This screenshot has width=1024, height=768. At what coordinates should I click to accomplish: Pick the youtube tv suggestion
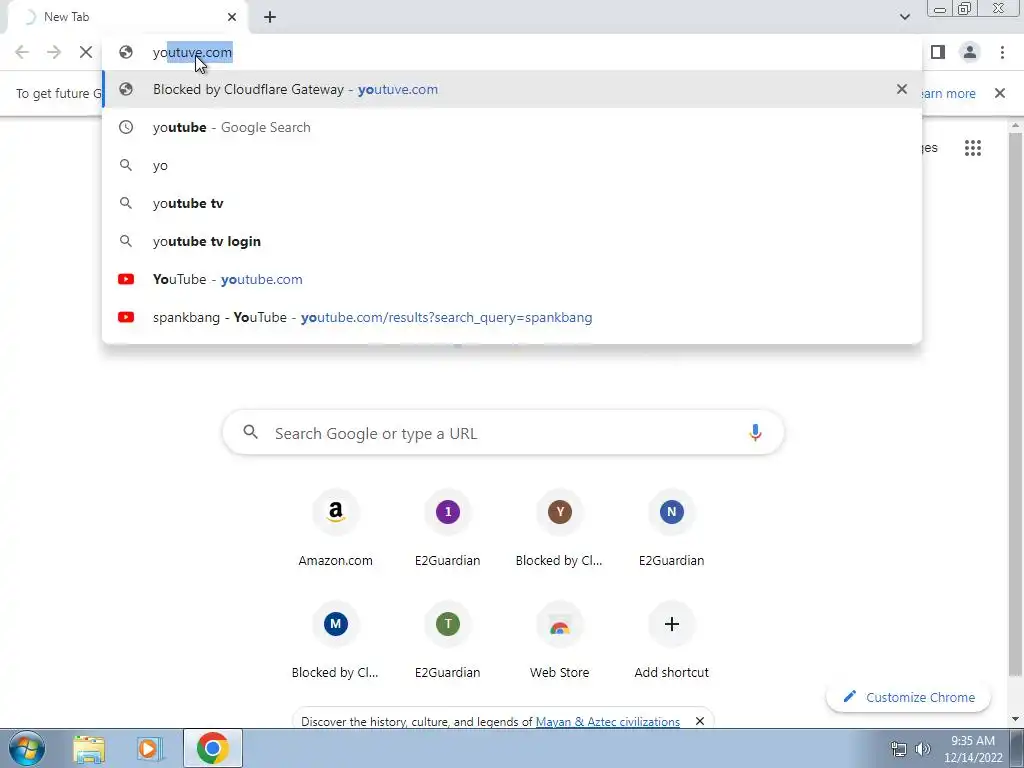pos(512,203)
